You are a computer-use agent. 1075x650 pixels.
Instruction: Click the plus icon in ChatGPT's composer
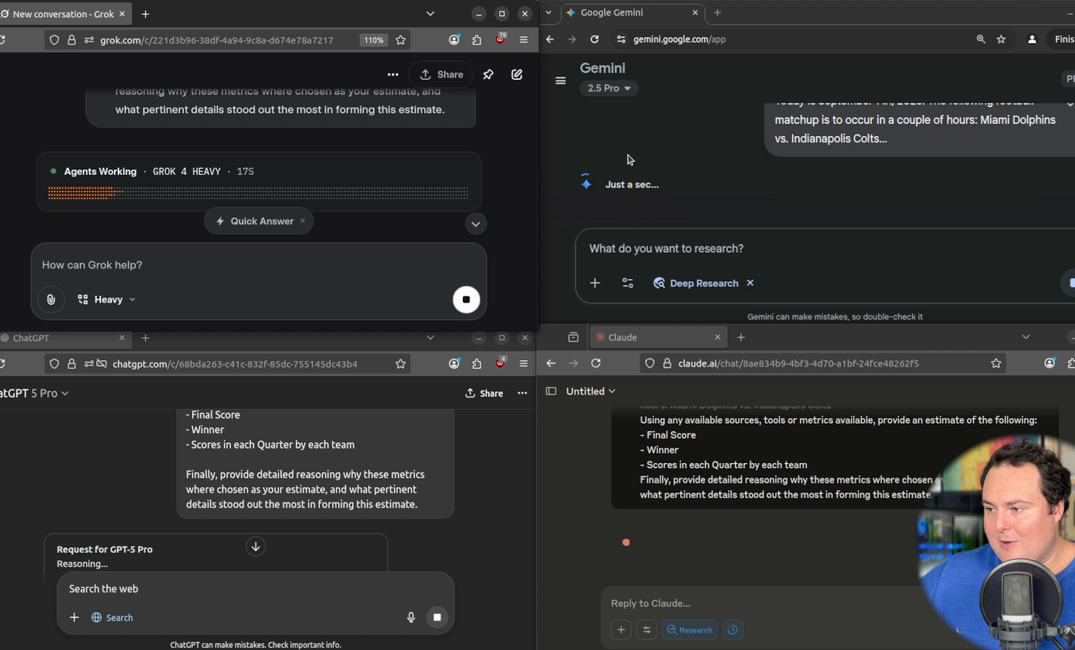click(x=74, y=618)
